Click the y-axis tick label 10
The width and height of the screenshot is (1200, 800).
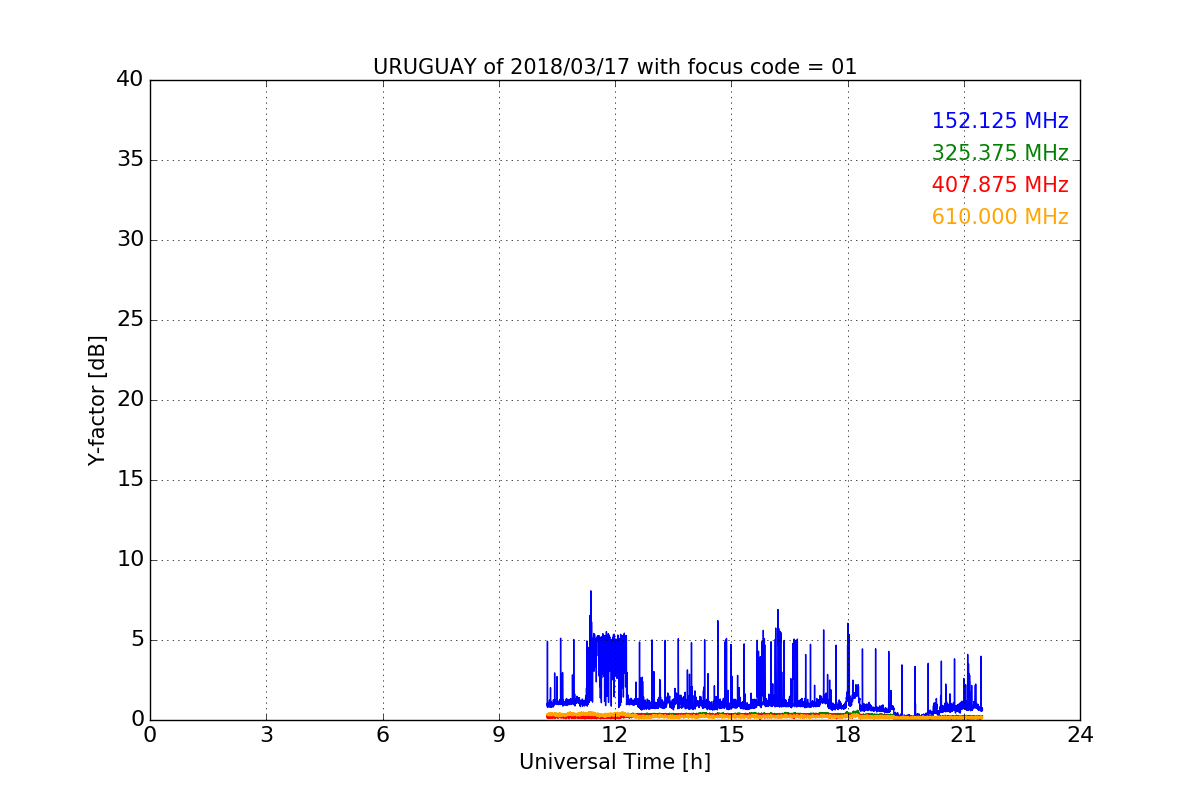130,560
